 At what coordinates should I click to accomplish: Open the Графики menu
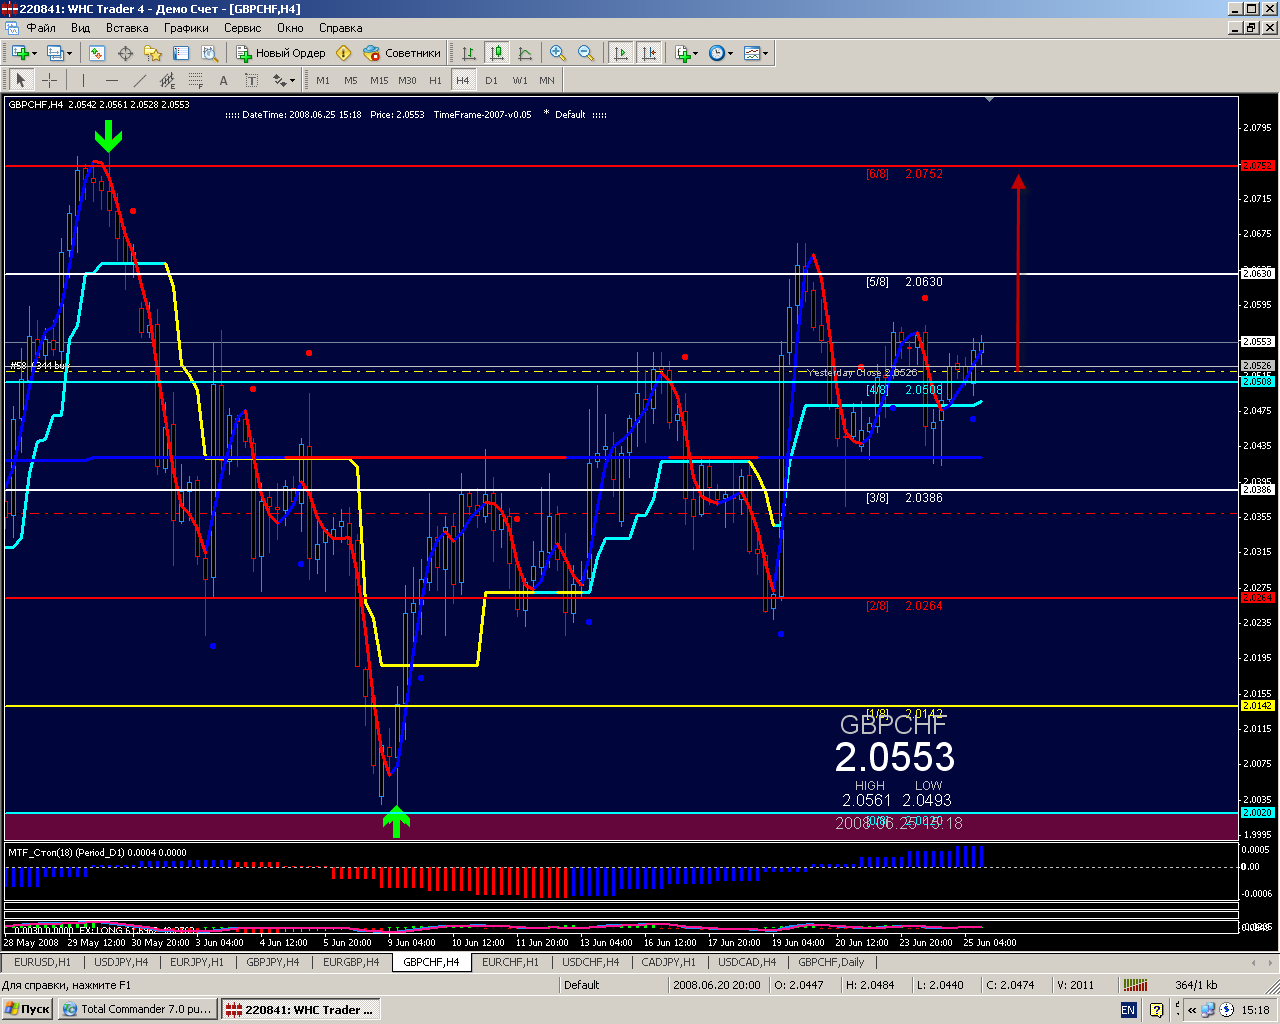click(x=187, y=28)
